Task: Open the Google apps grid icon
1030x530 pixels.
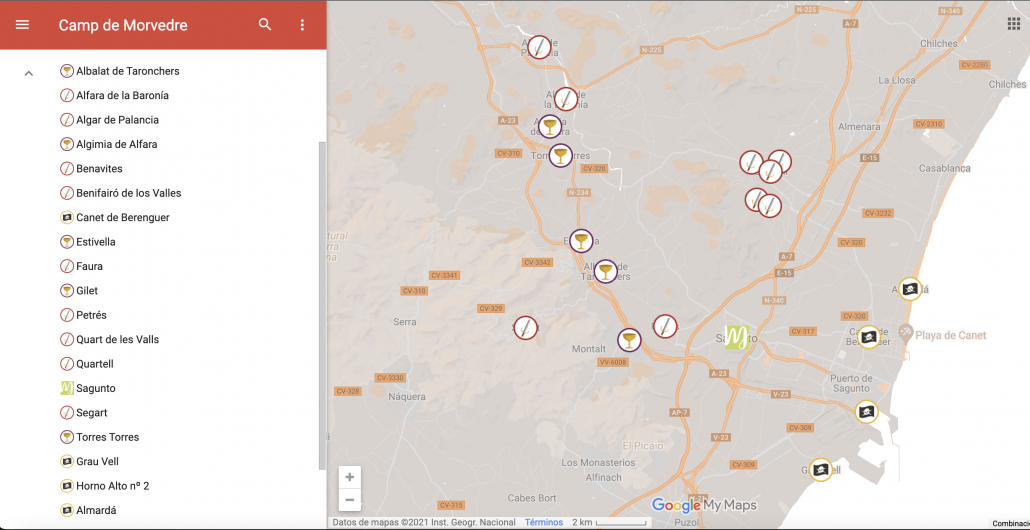Action: pyautogui.click(x=1014, y=24)
